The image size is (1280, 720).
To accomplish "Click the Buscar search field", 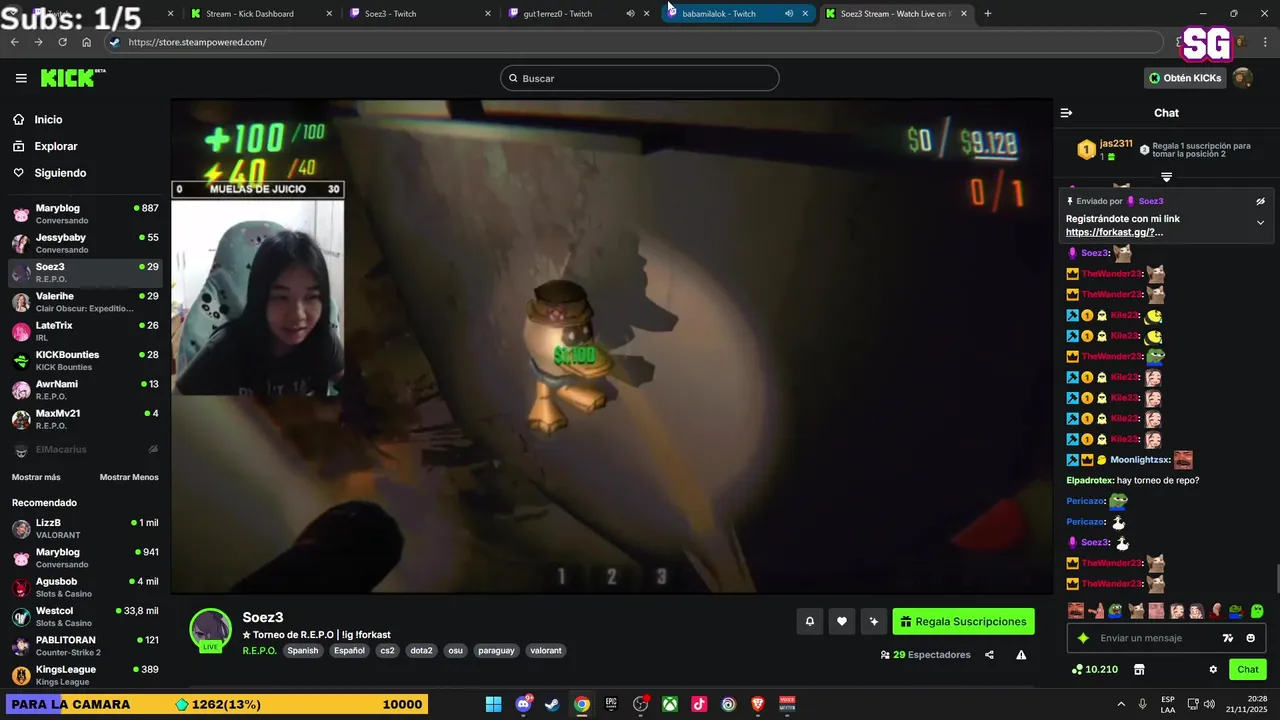I will (x=640, y=78).
